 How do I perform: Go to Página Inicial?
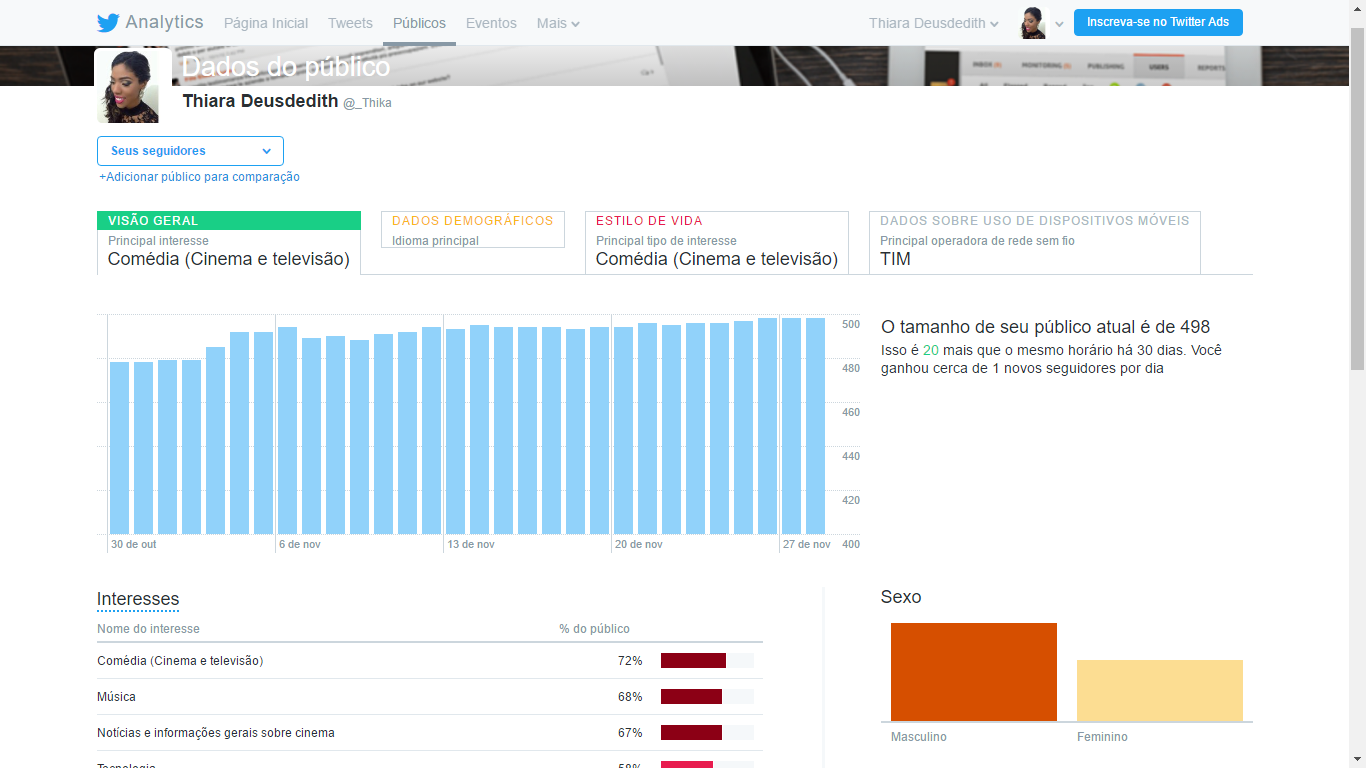[266, 23]
